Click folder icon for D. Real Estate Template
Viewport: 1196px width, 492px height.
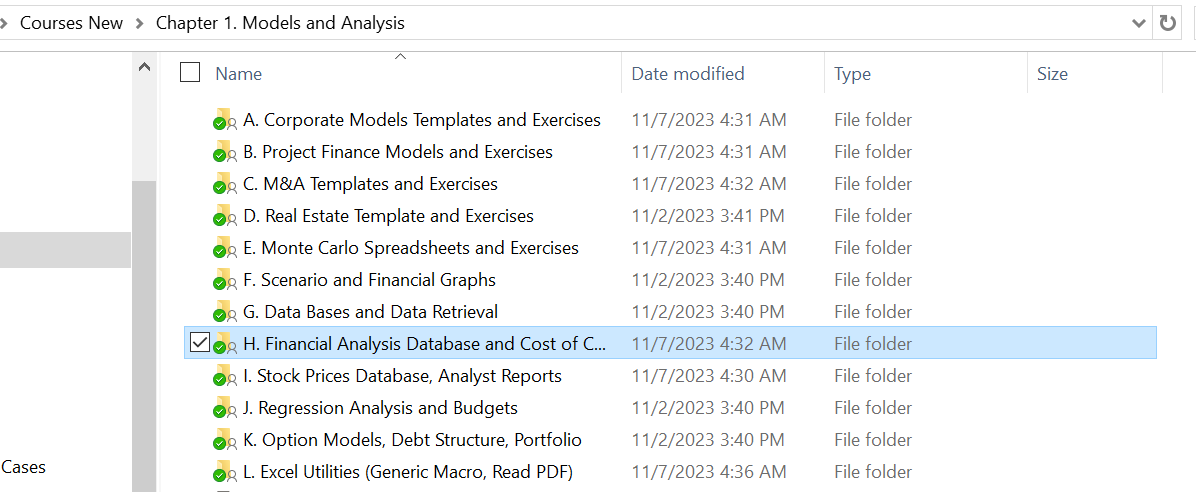[224, 216]
